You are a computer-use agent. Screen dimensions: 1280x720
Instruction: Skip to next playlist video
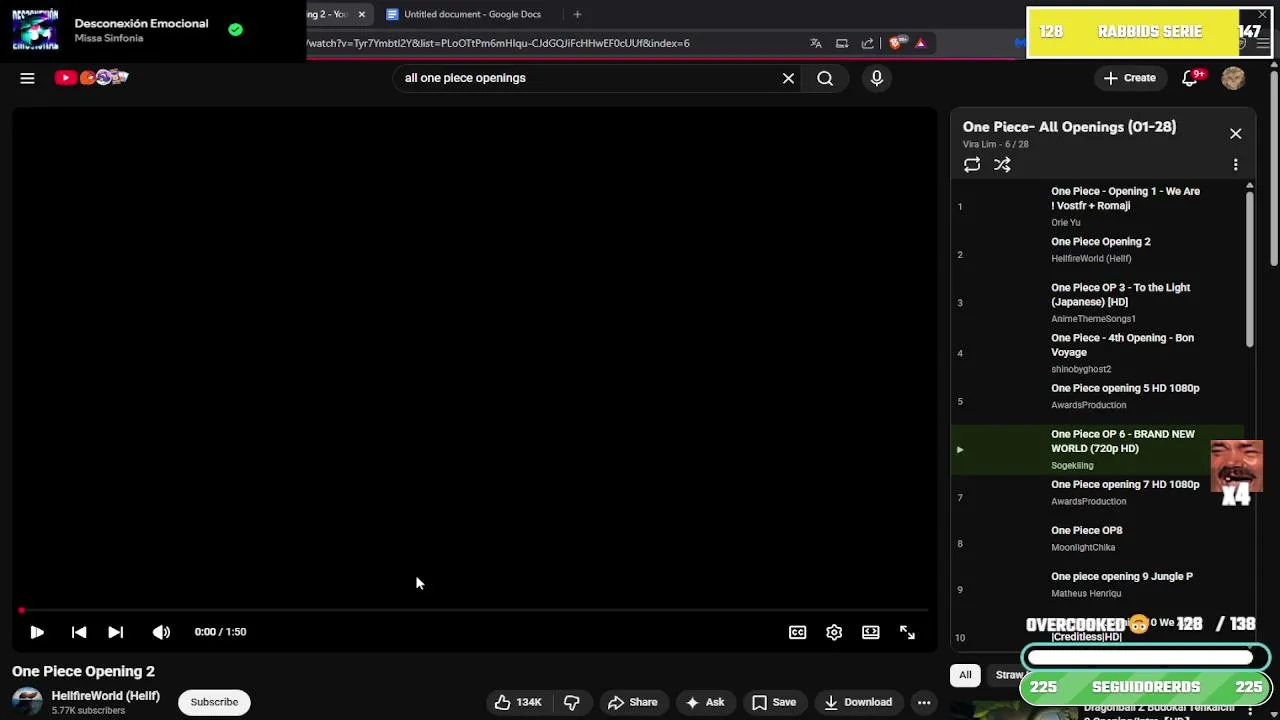(x=116, y=632)
